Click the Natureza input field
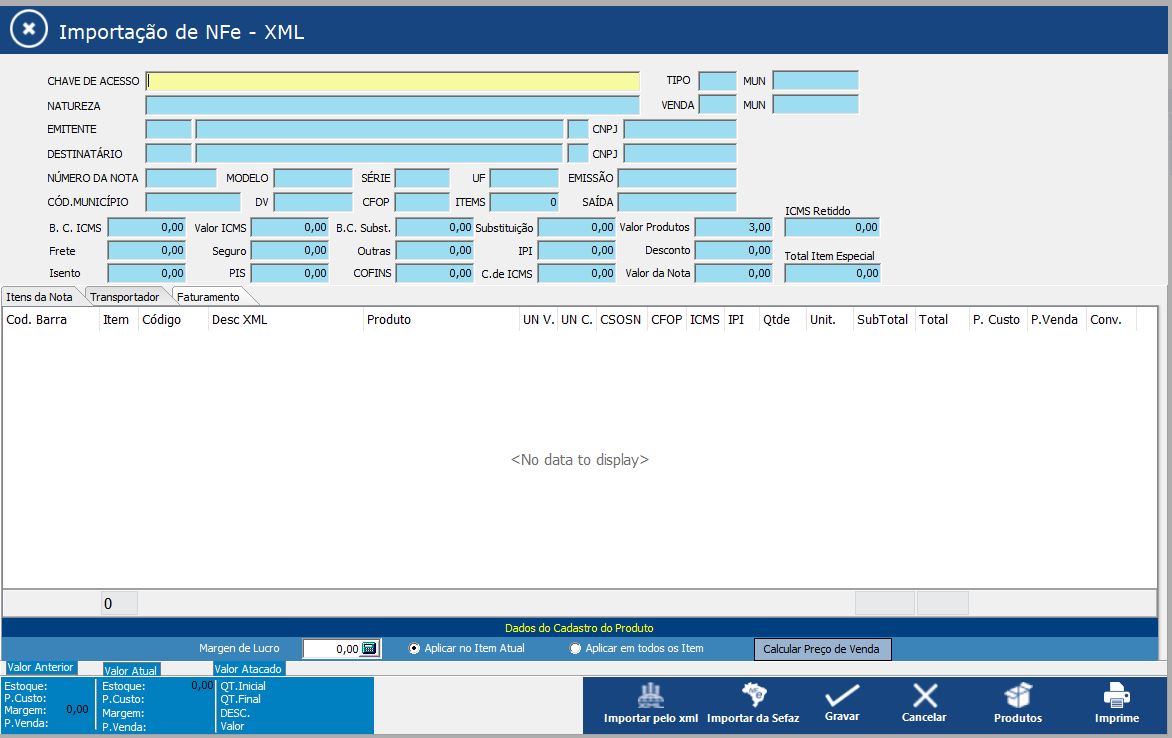Image resolution: width=1172 pixels, height=738 pixels. click(x=392, y=105)
